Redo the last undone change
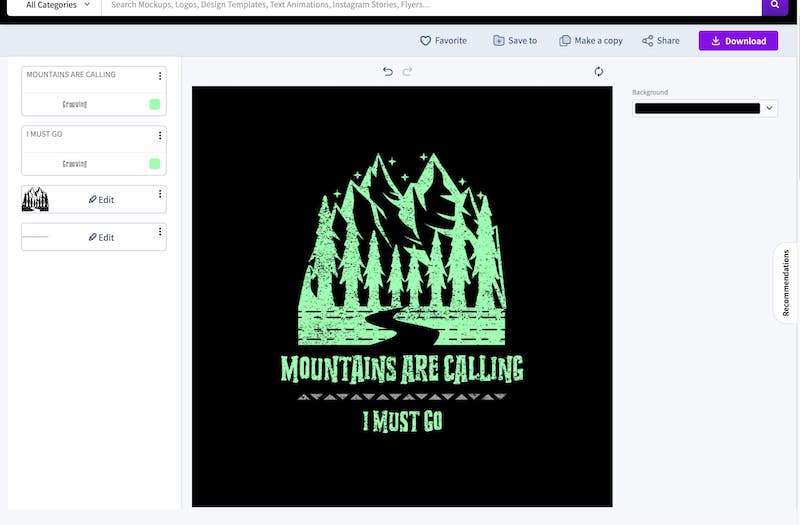This screenshot has height=525, width=800. [407, 72]
